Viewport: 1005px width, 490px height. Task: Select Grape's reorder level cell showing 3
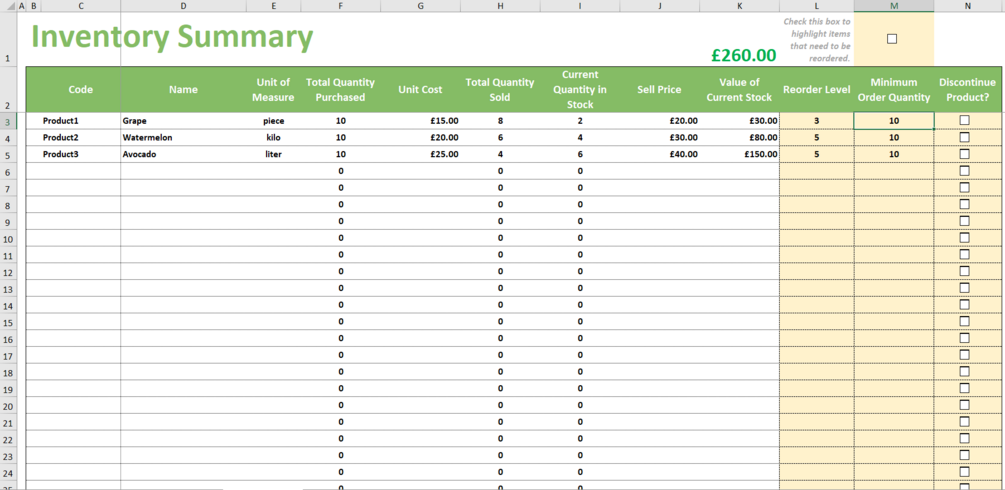click(x=817, y=121)
